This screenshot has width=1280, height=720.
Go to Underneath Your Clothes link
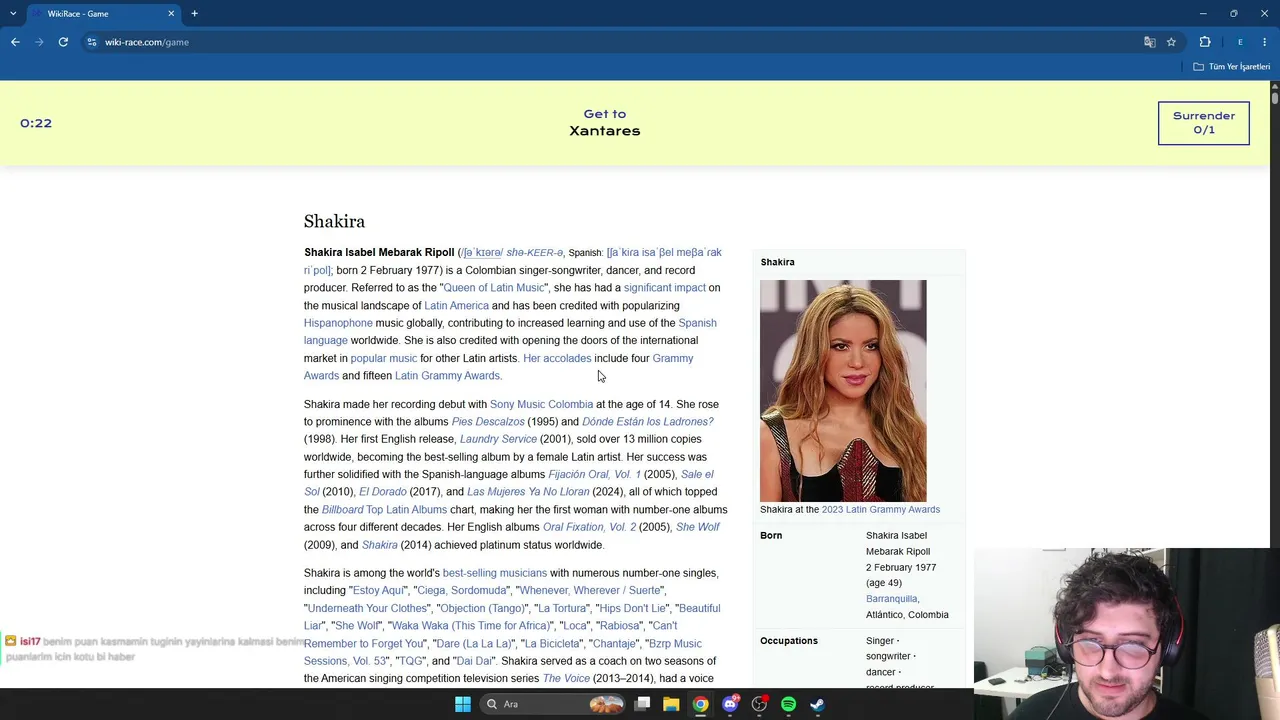[368, 608]
